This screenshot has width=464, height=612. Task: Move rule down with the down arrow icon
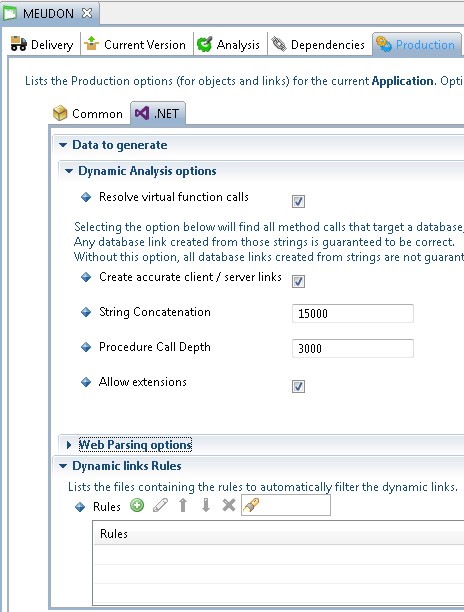[206, 505]
